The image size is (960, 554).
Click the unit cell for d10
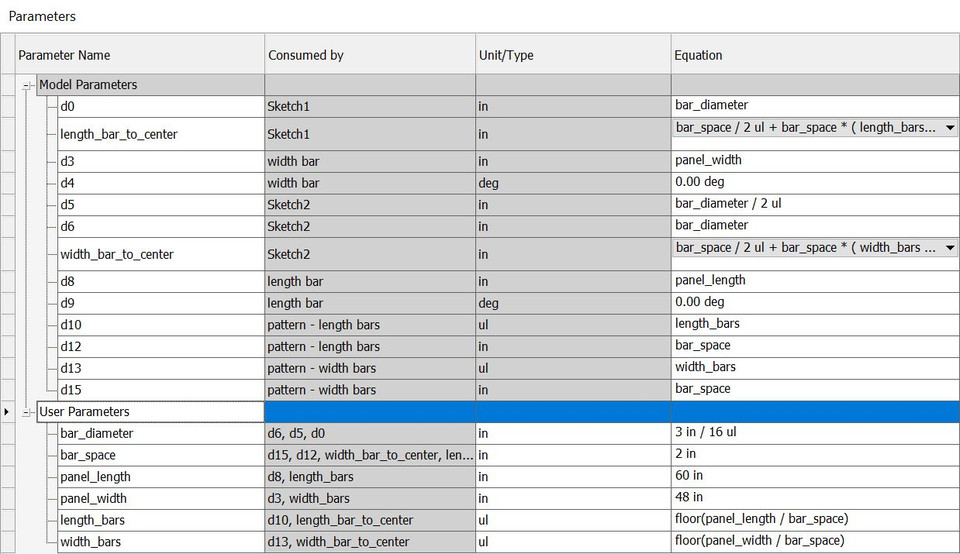pos(572,324)
